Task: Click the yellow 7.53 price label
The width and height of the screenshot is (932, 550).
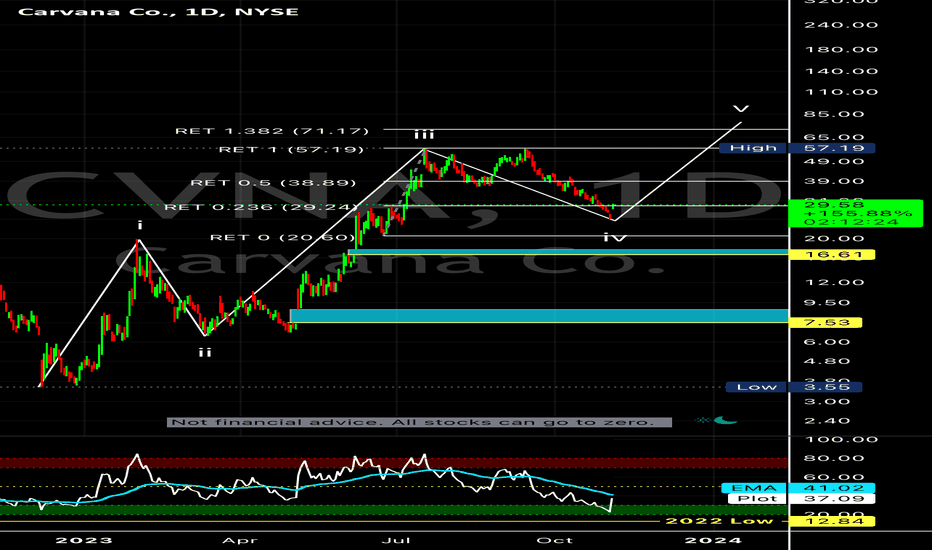Action: tap(825, 322)
